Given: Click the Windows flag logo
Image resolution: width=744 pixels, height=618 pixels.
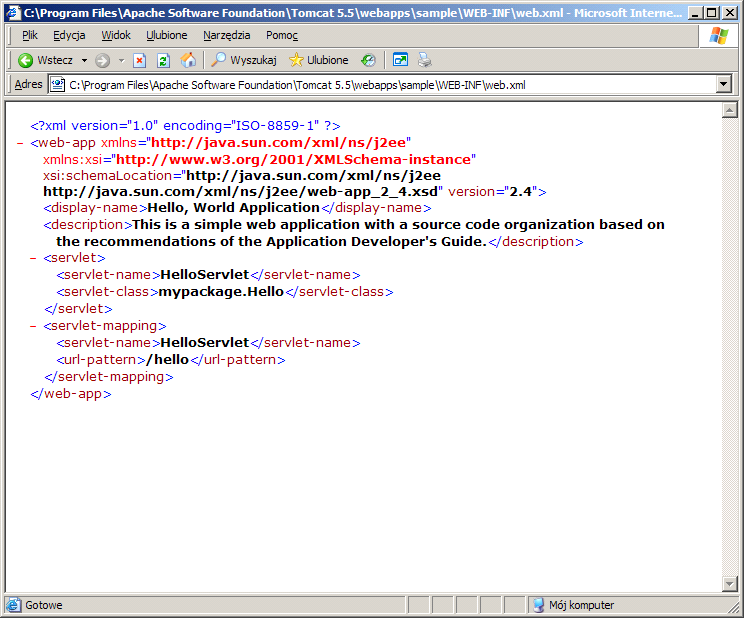Looking at the screenshot, I should click(718, 36).
